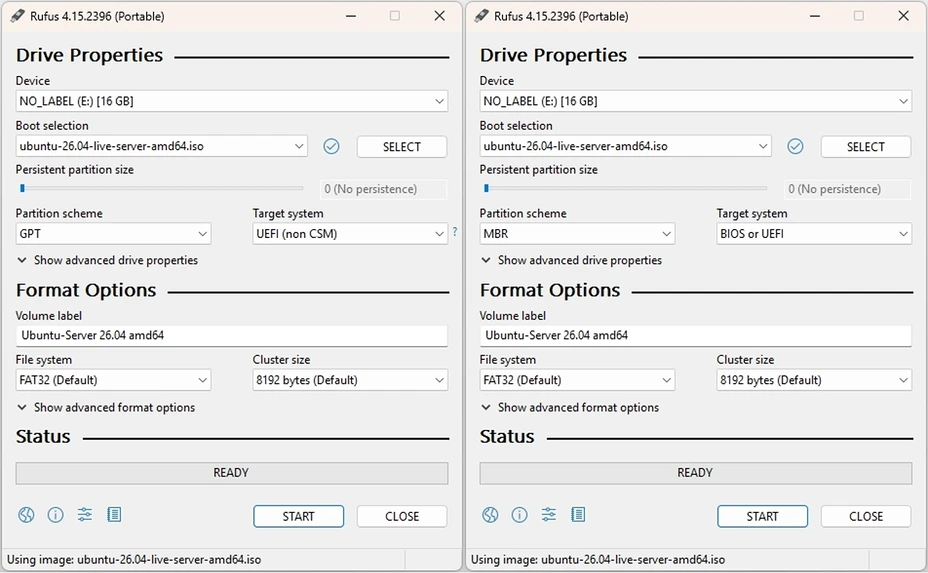Click Volume label field in left window

[x=231, y=336]
